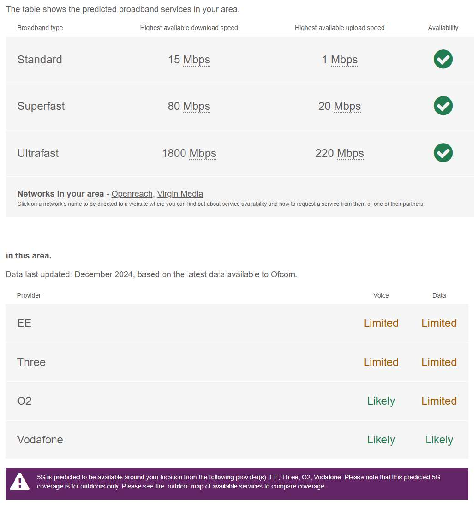Click the warning triangle in the purple banner

20,482
